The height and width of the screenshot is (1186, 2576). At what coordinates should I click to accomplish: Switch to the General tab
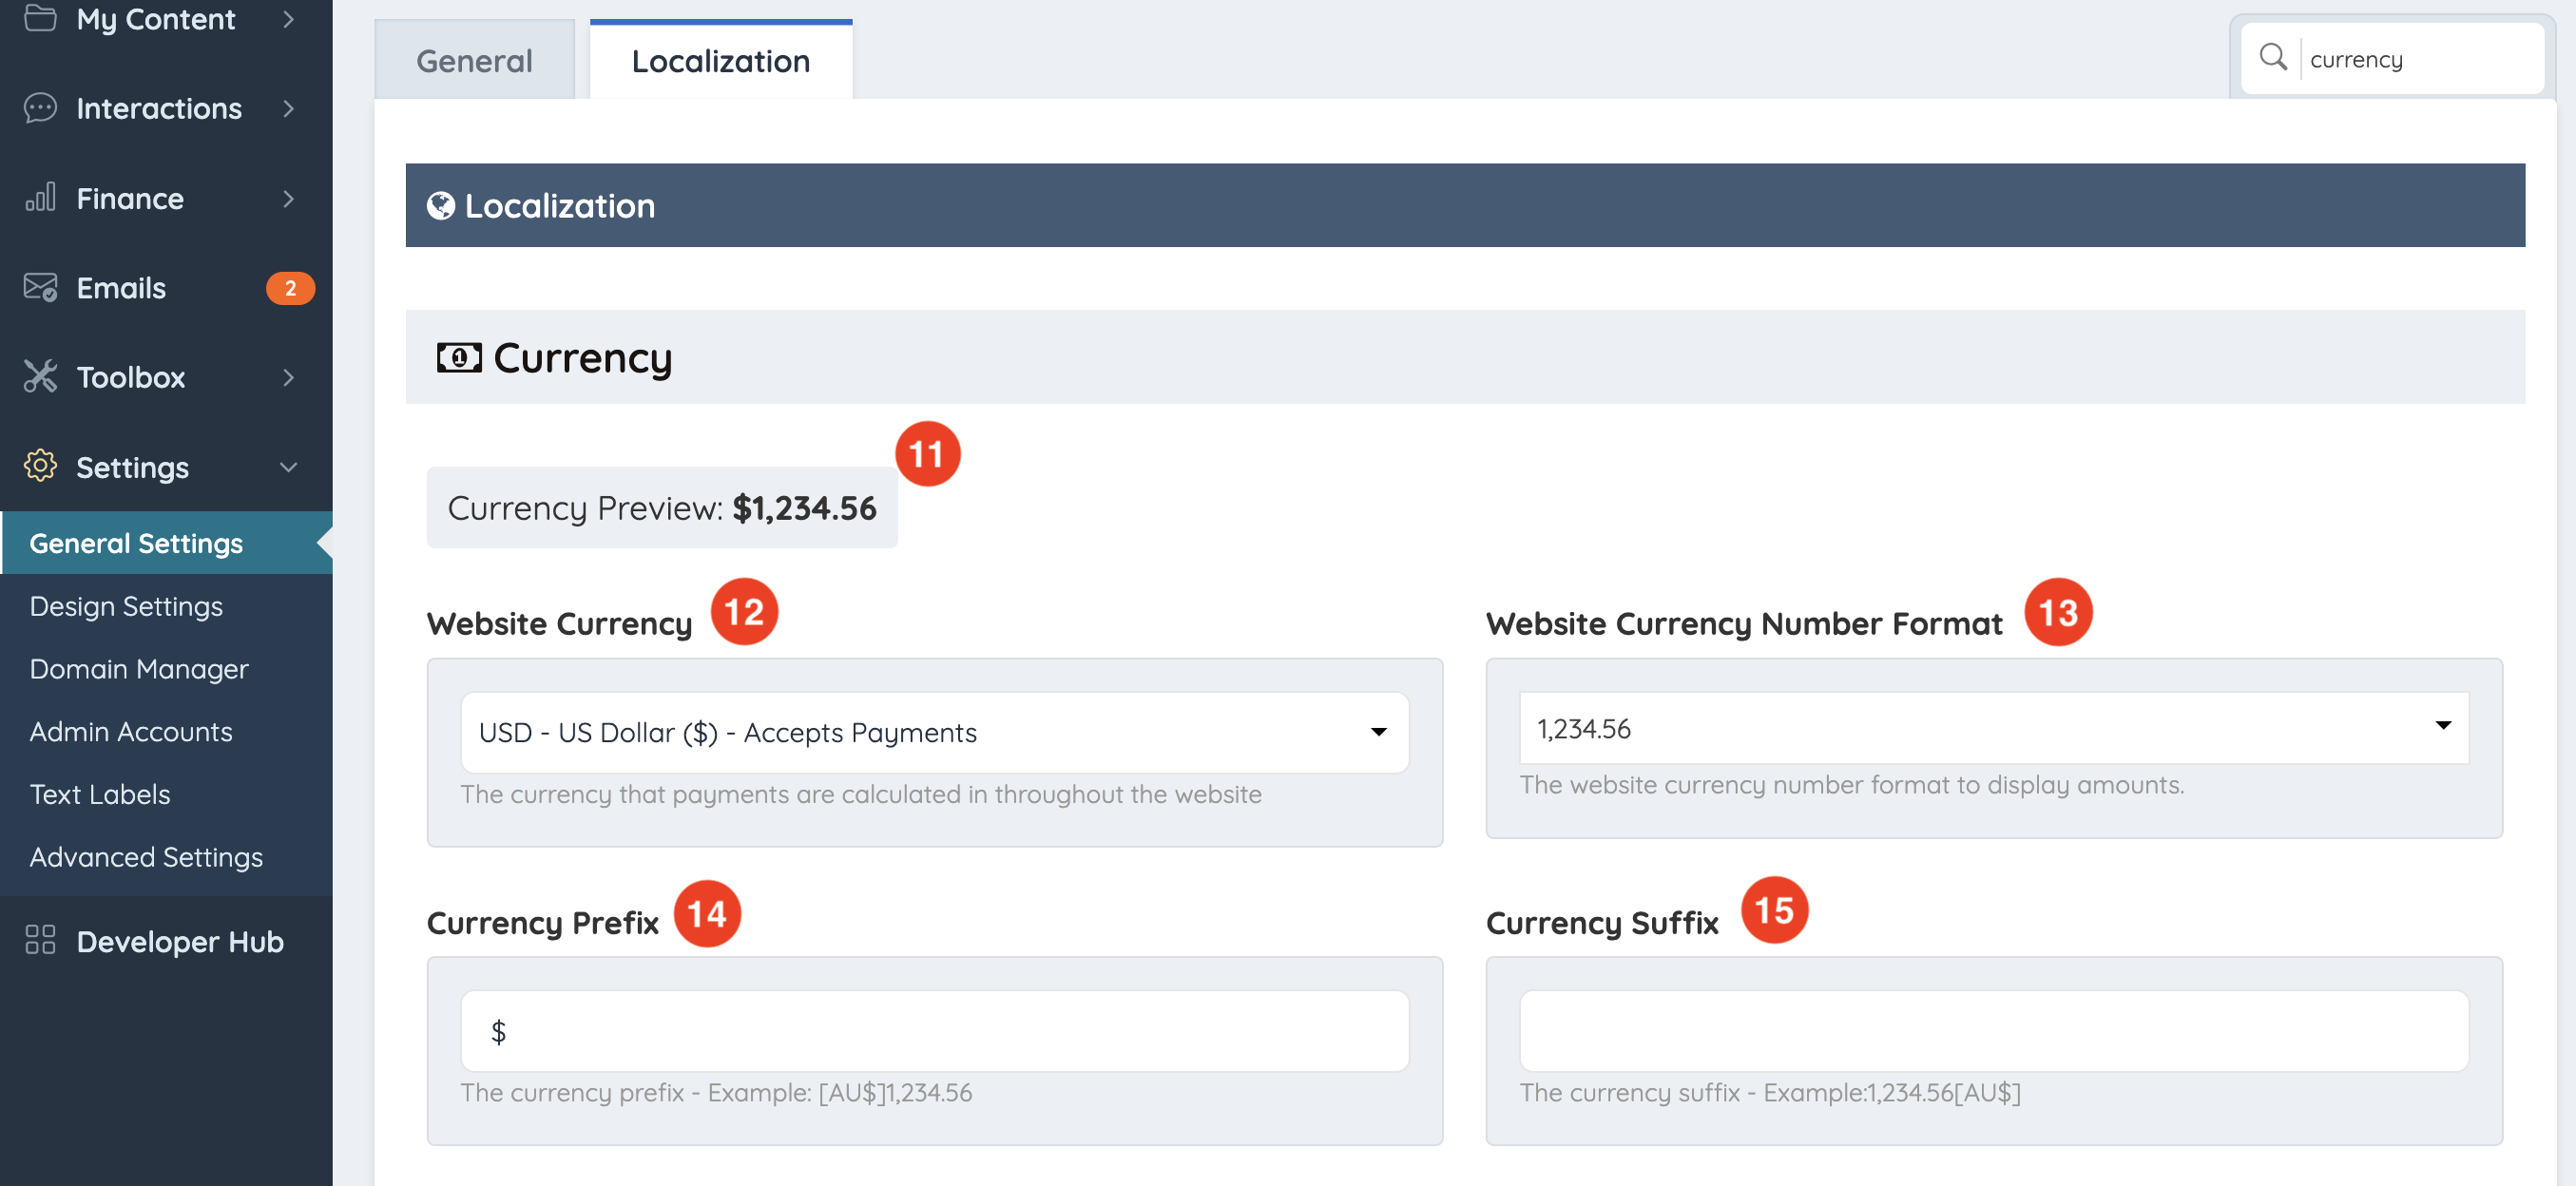(474, 61)
